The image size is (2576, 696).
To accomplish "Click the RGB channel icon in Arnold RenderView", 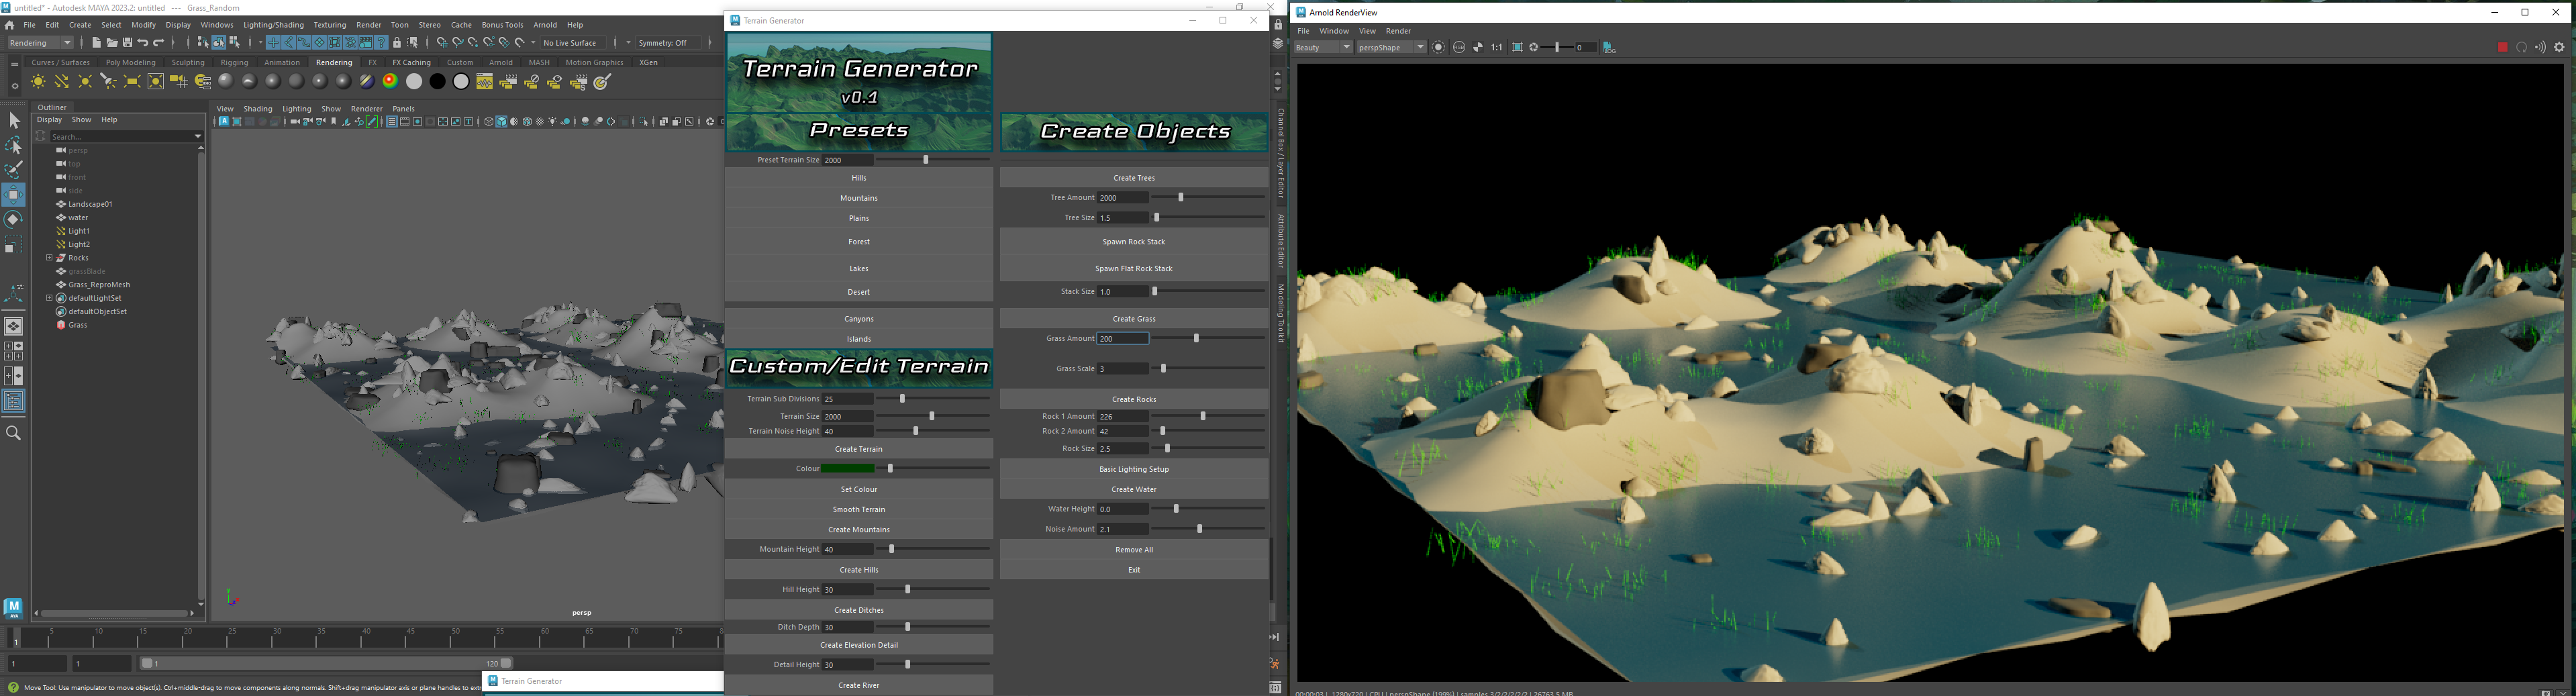I will [x=1459, y=47].
